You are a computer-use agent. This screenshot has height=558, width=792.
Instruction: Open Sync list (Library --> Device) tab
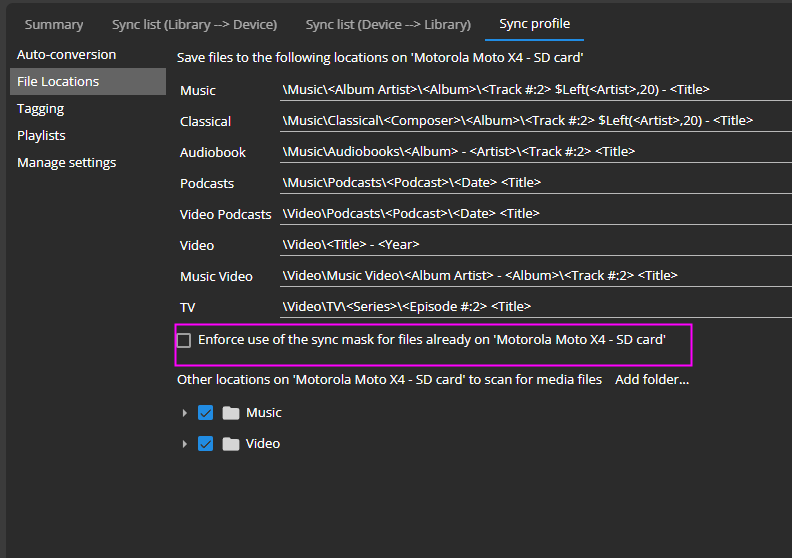(x=194, y=24)
